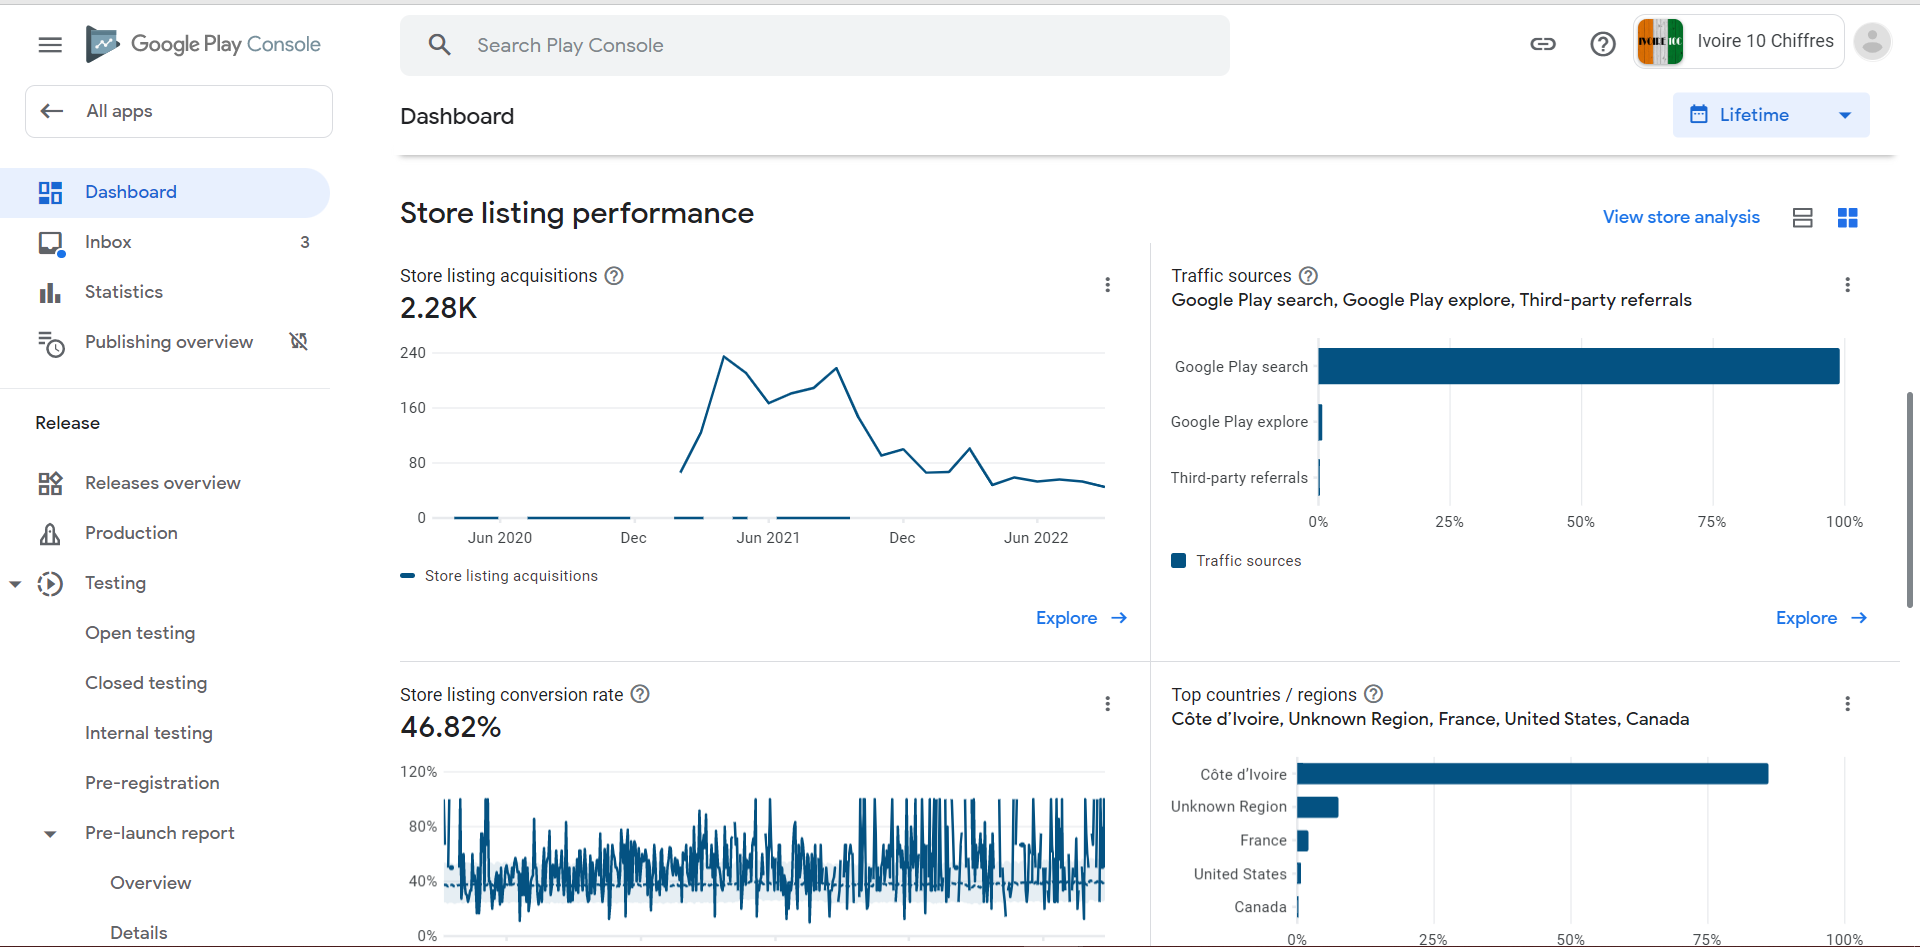Focus the Search Play Console field
This screenshot has height=947, width=1920.
(815, 45)
